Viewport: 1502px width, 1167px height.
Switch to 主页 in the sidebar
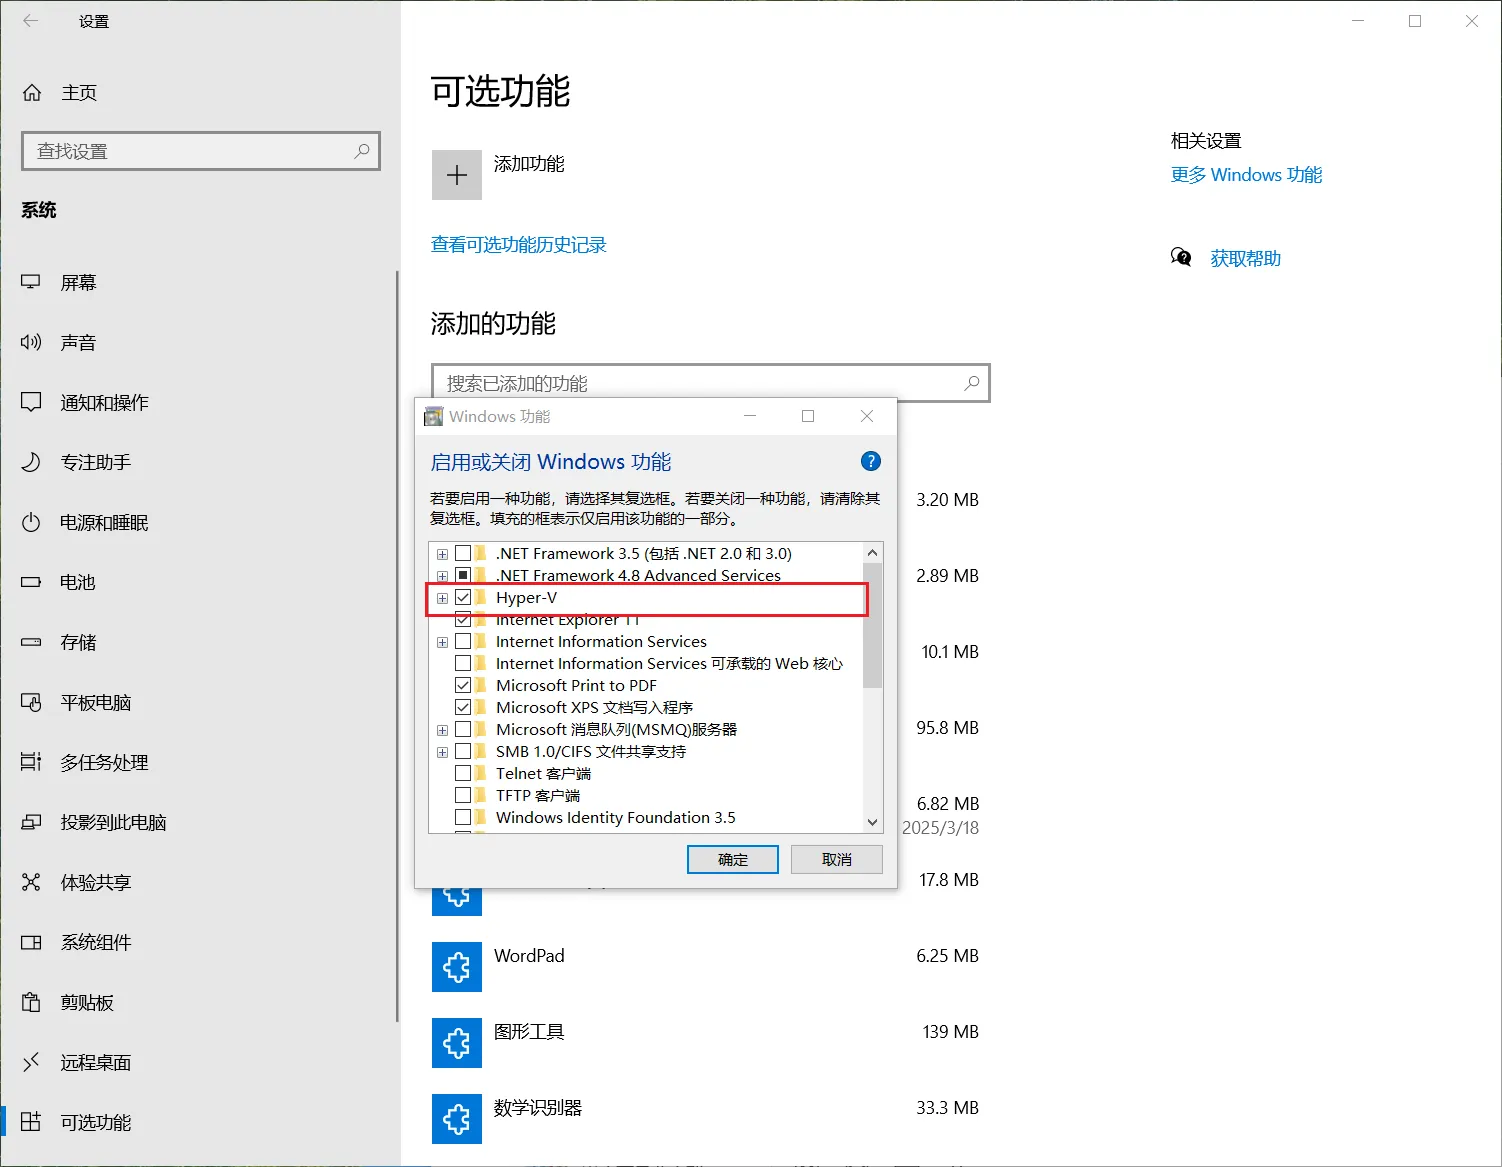pos(80,92)
